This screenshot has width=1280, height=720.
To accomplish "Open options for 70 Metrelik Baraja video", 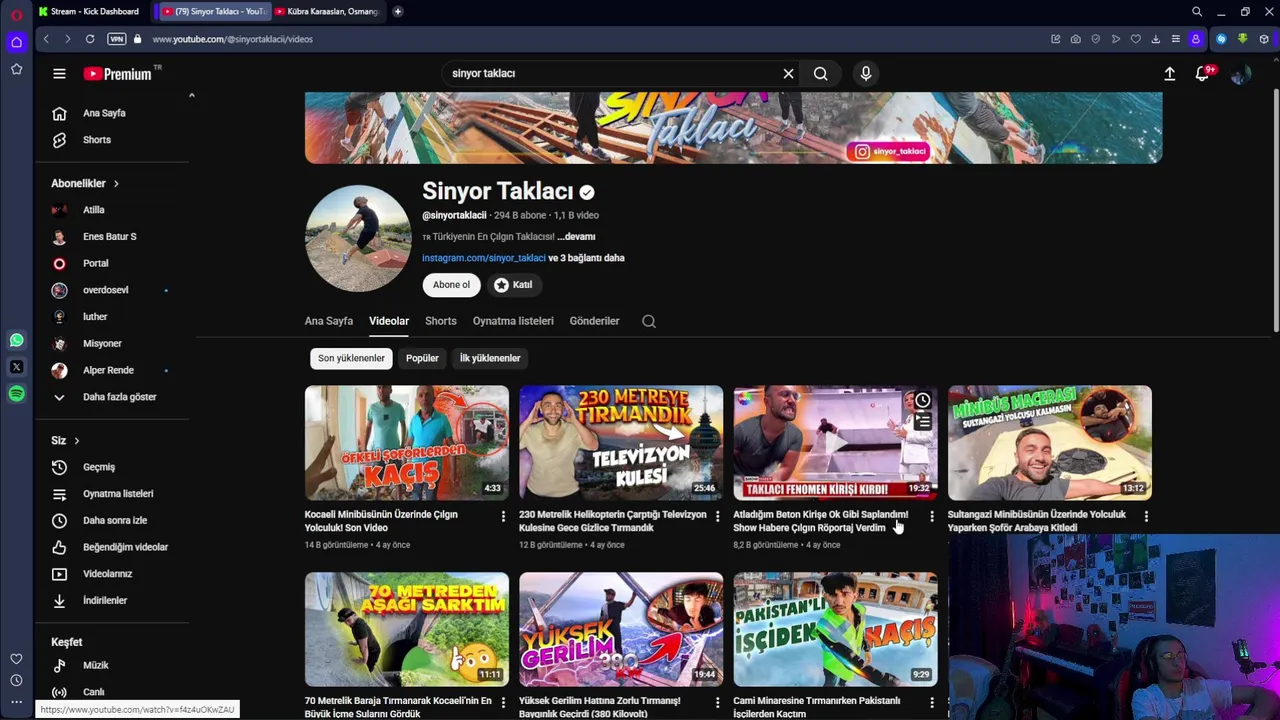I will (503, 703).
